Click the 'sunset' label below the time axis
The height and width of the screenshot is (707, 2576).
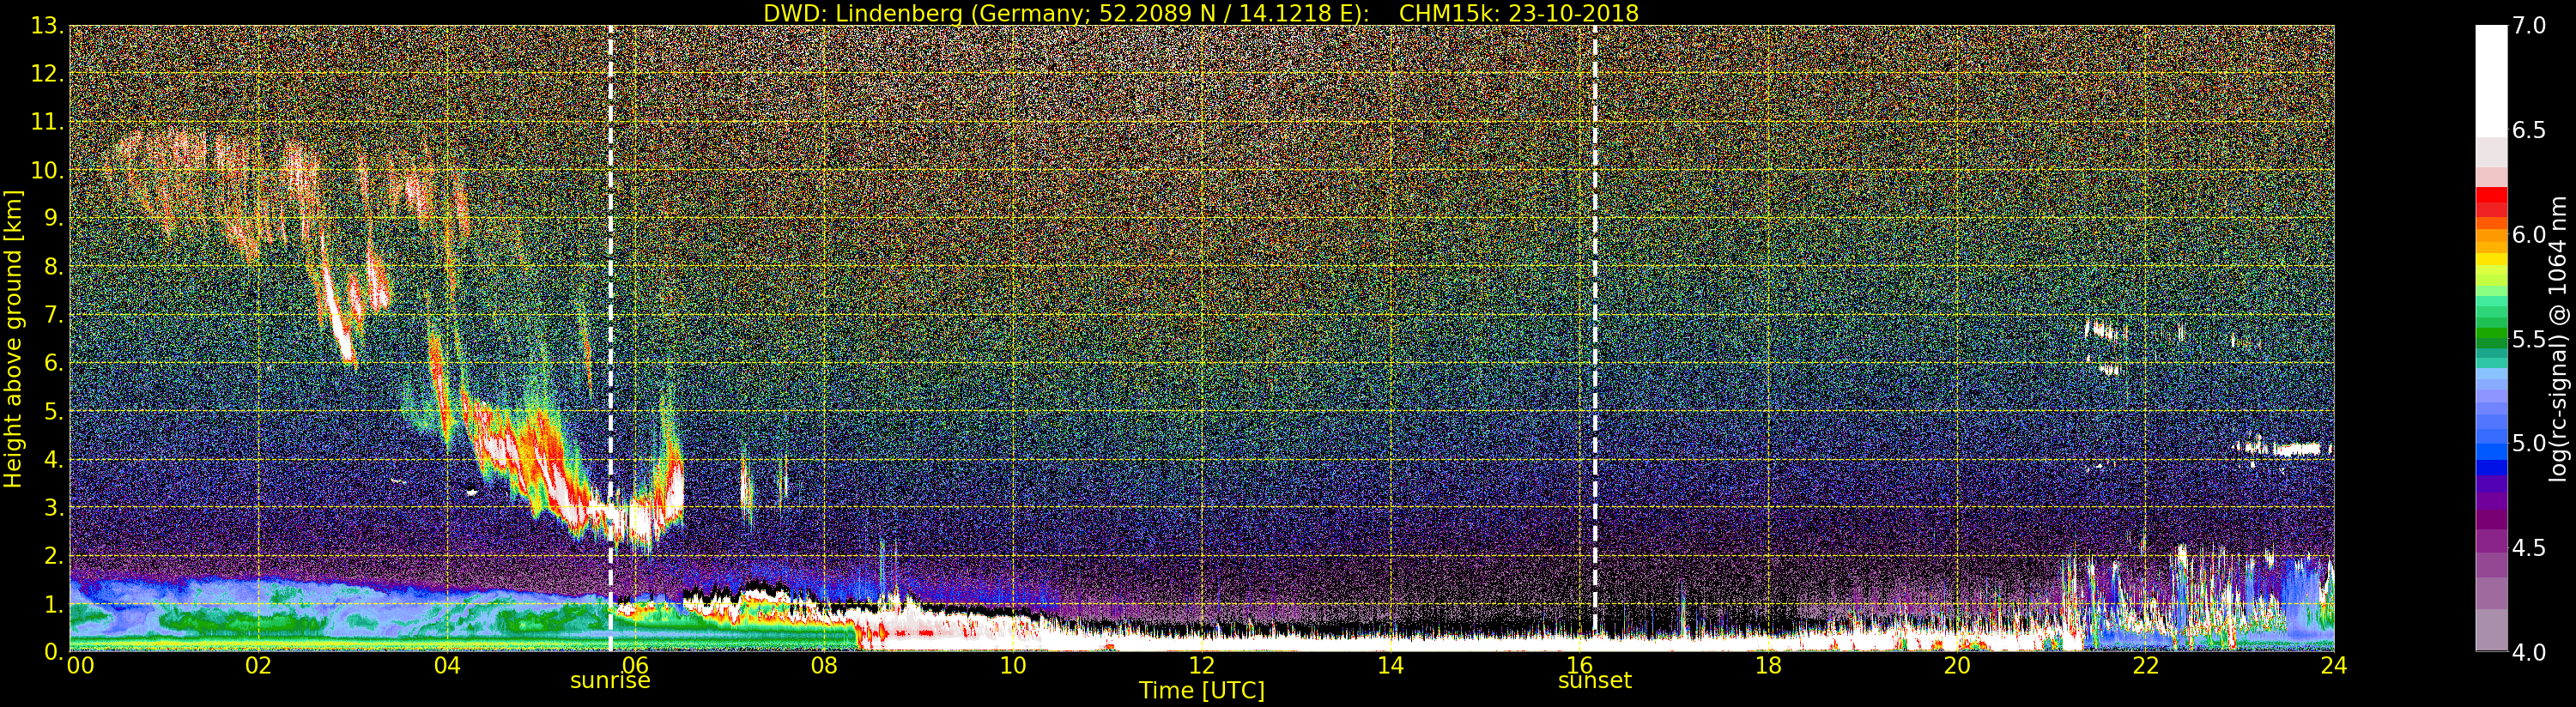[x=1595, y=680]
